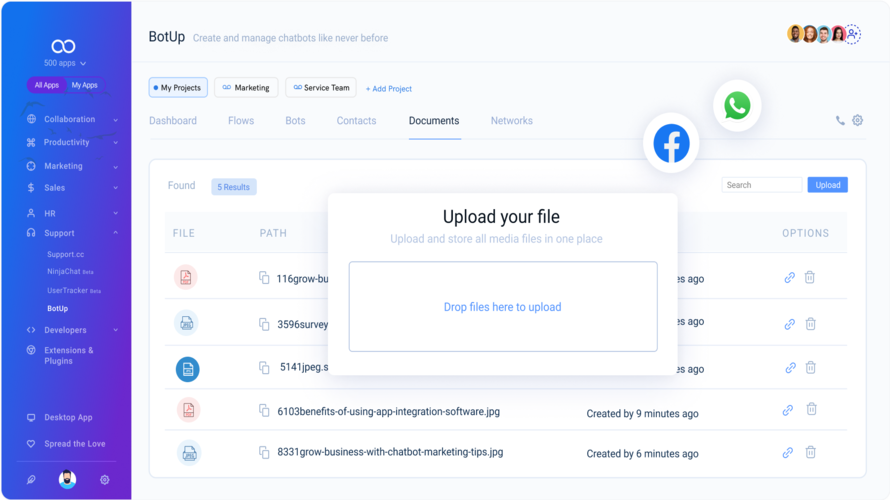Copy path of 116grow-bu file

point(264,278)
